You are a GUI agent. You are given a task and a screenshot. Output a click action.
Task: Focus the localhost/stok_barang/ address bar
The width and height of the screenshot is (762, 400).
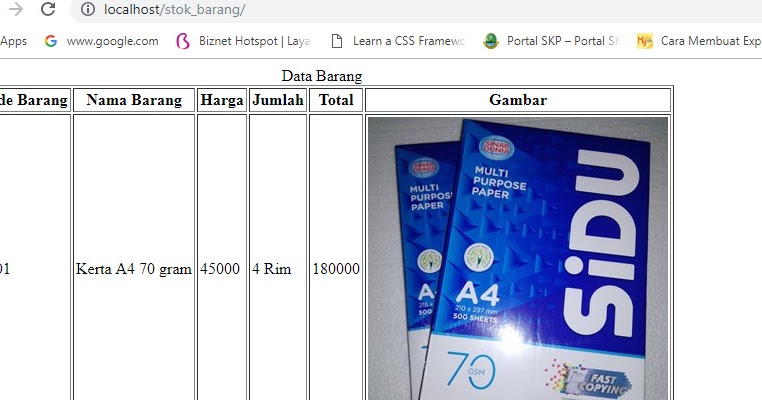pyautogui.click(x=418, y=9)
